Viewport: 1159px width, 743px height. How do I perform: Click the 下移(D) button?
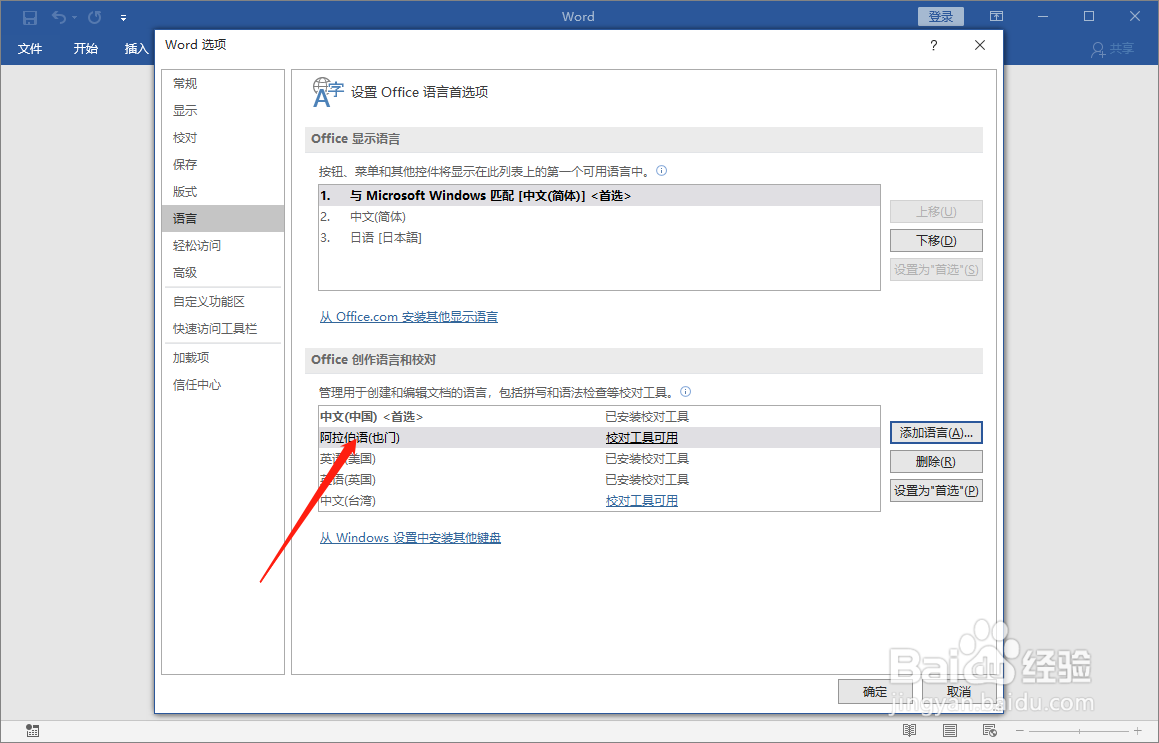(x=936, y=241)
